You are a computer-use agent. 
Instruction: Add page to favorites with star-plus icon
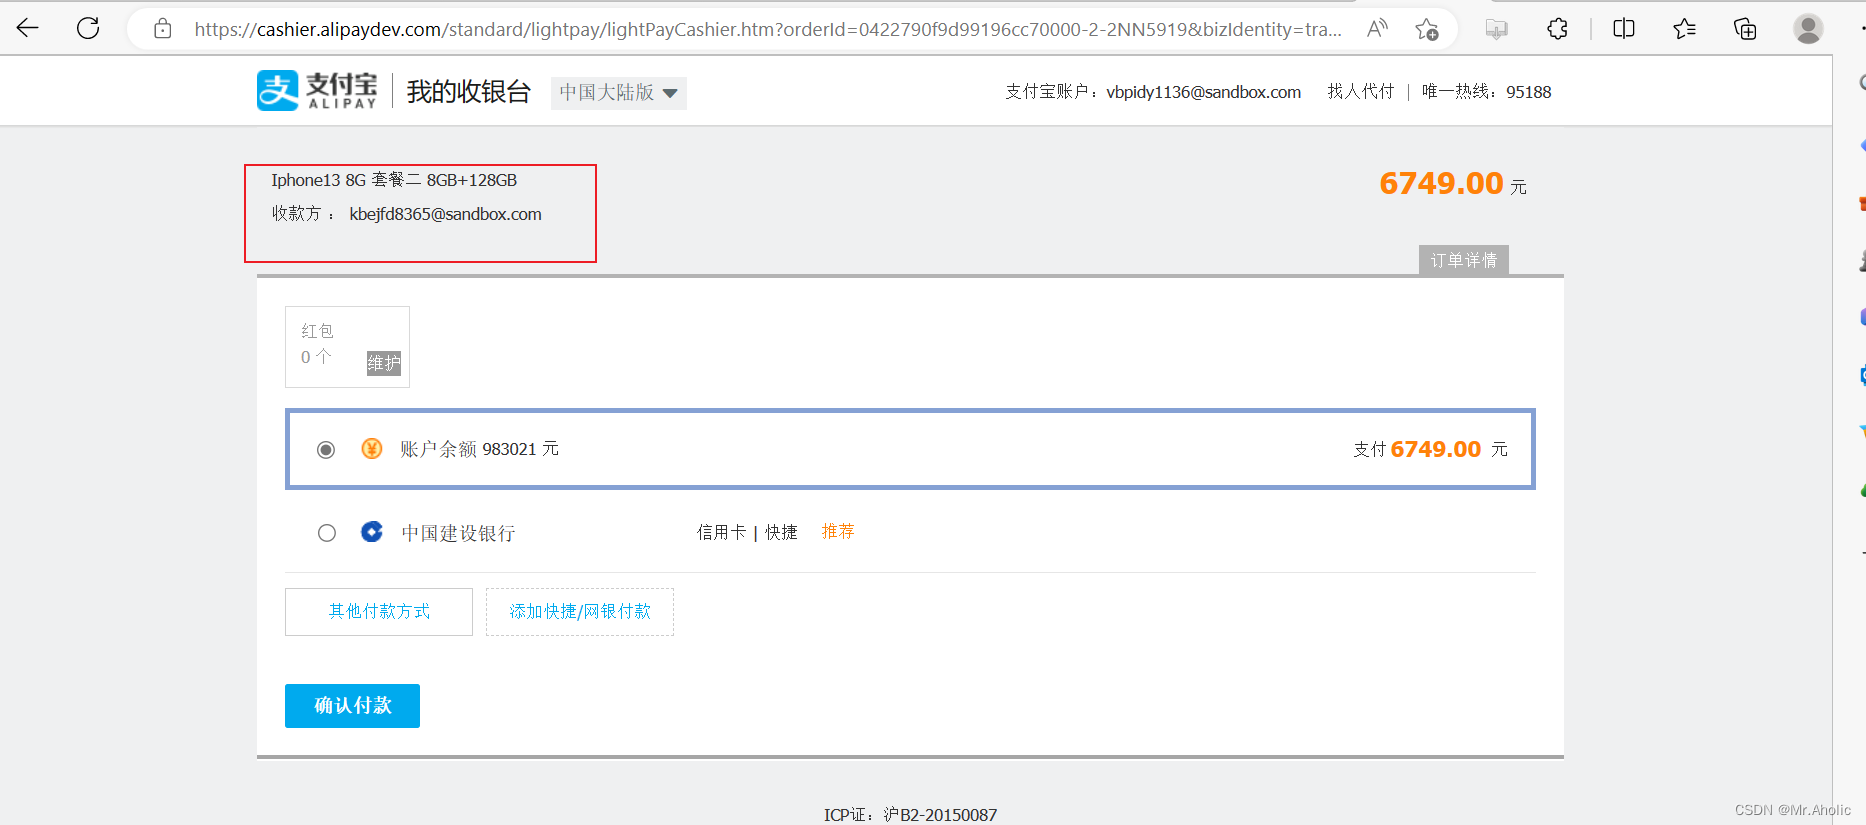coord(1427,29)
